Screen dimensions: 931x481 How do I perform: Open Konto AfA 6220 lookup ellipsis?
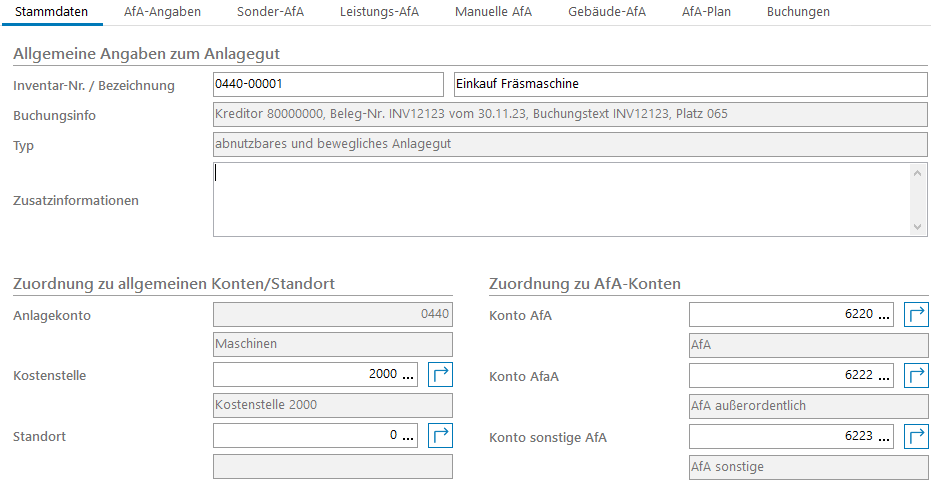click(x=883, y=315)
